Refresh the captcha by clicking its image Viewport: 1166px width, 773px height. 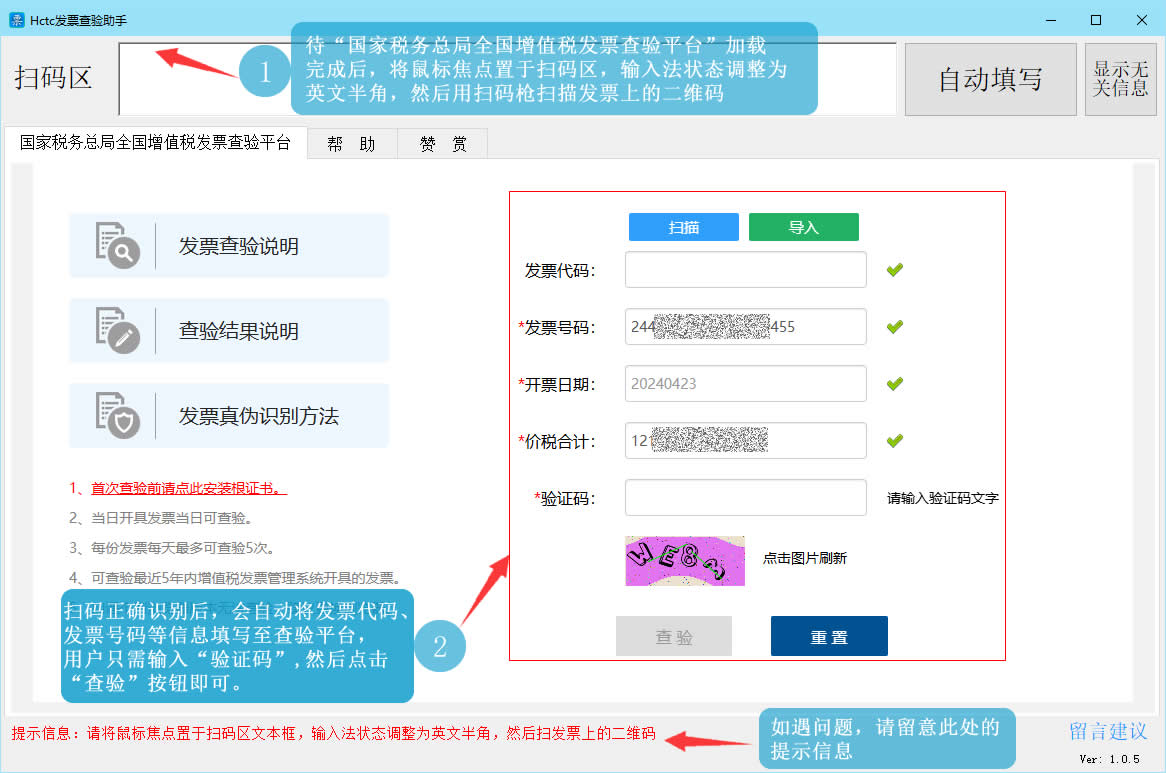click(x=685, y=562)
